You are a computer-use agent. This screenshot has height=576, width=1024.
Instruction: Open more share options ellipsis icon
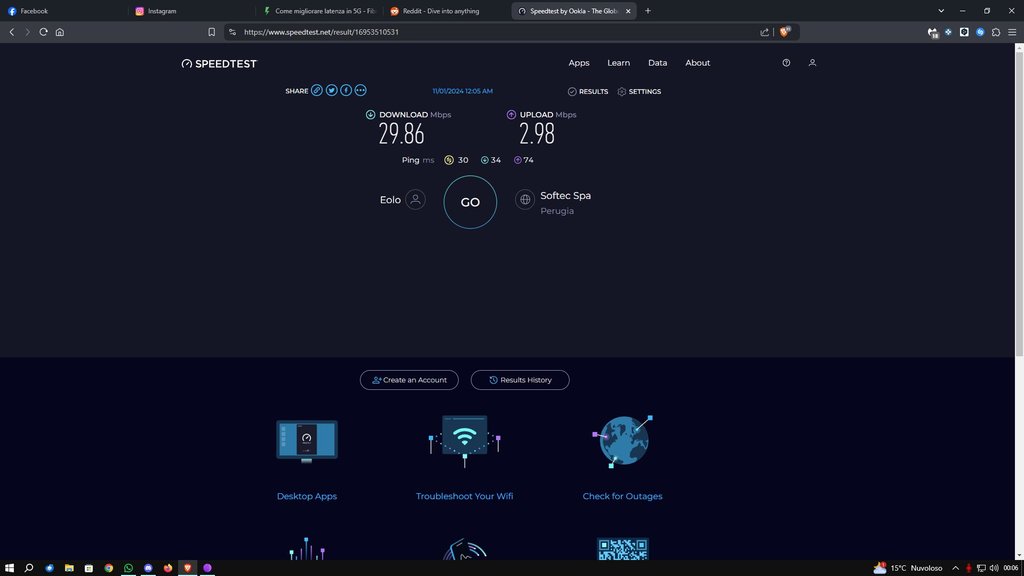[360, 91]
